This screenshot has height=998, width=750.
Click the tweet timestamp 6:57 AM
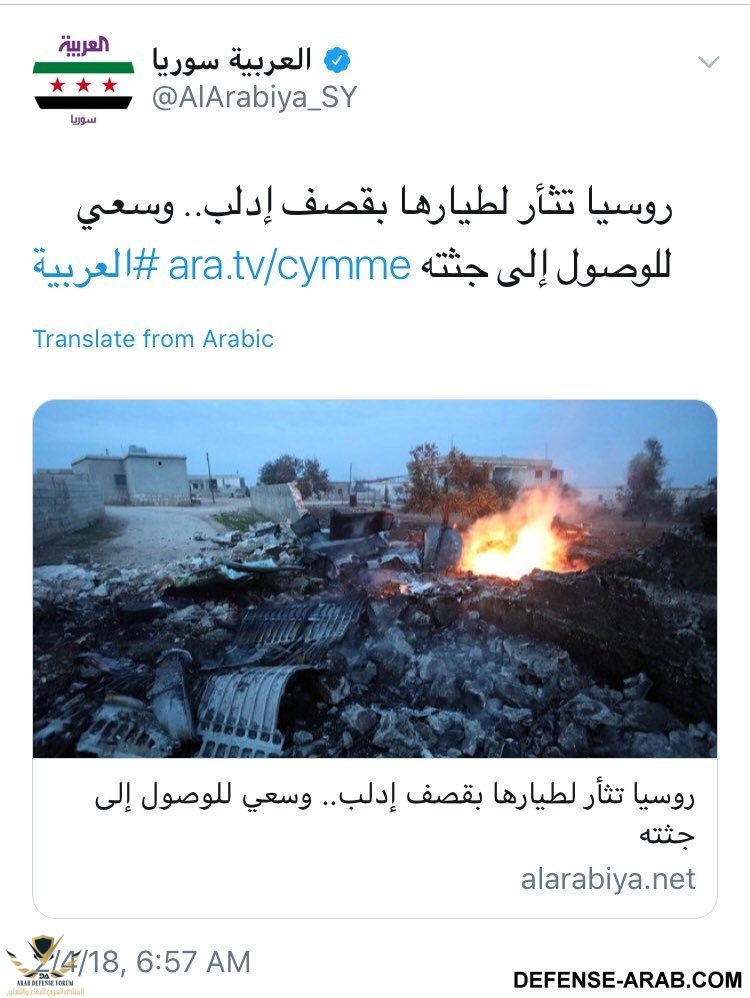[194, 962]
